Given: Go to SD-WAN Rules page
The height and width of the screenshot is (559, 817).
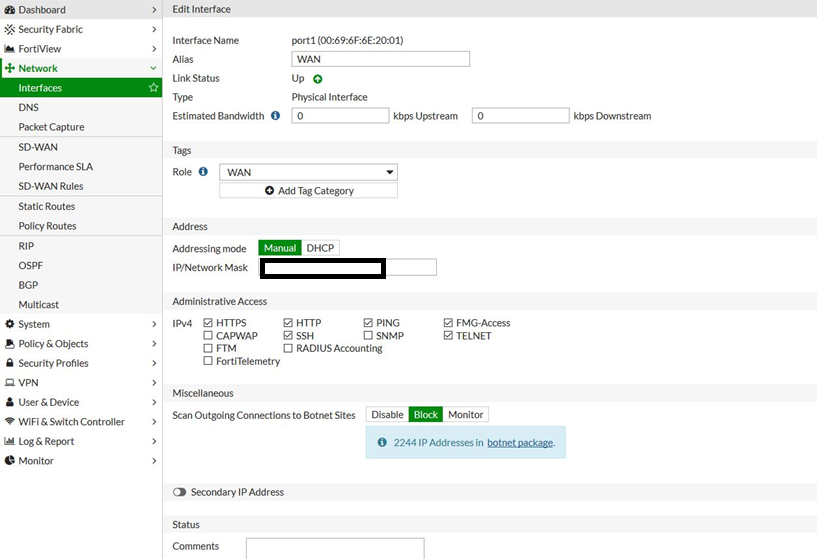Looking at the screenshot, I should [51, 186].
